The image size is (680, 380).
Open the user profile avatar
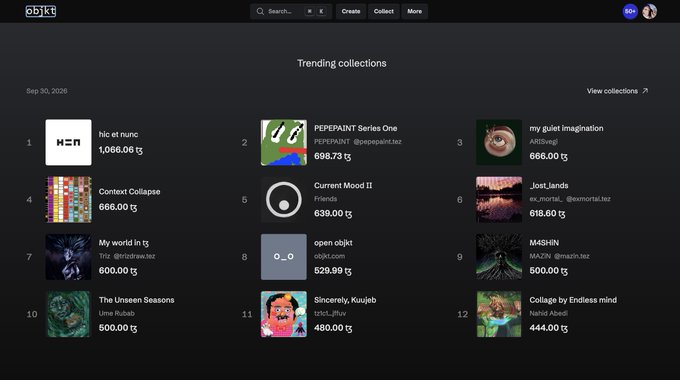click(650, 11)
